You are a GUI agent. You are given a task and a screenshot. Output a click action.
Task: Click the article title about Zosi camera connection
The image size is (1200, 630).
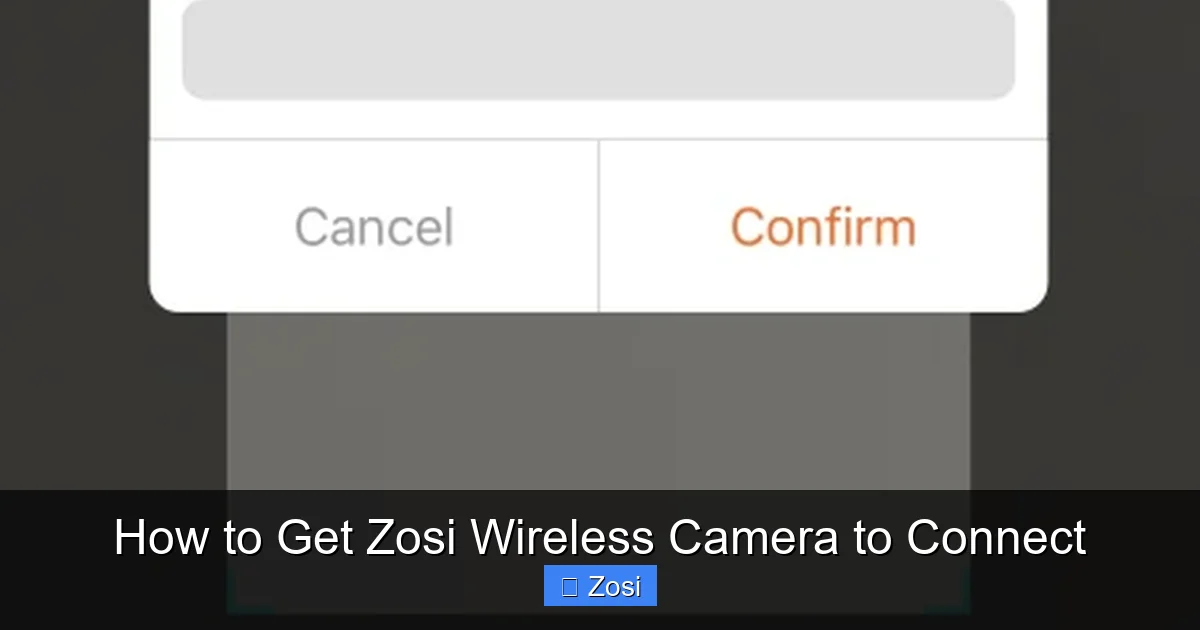pyautogui.click(x=600, y=537)
